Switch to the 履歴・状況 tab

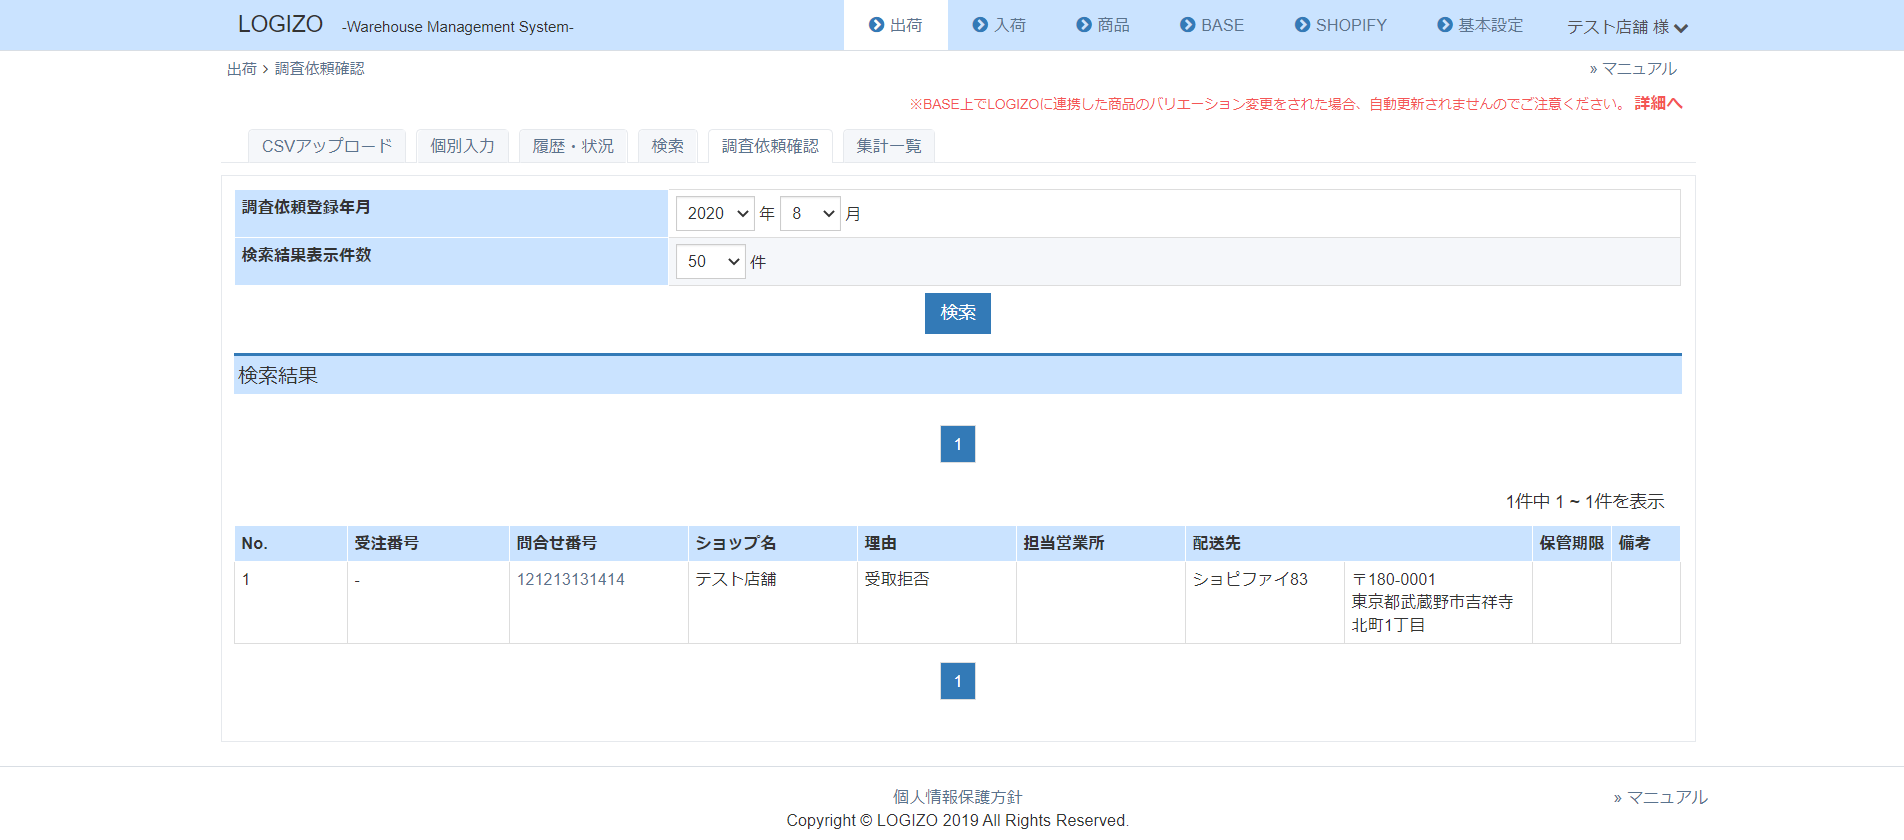pyautogui.click(x=573, y=146)
